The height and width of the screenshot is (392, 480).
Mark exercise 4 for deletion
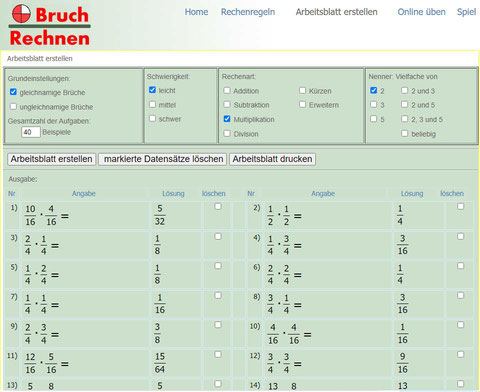point(460,236)
